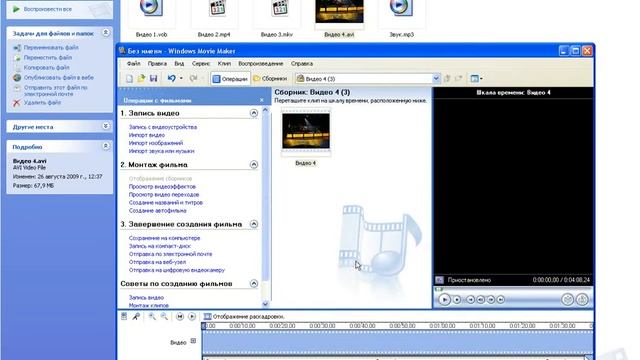Open the Видео 1.vob file in Explorer
This screenshot has width=640, height=360.
pos(151,19)
